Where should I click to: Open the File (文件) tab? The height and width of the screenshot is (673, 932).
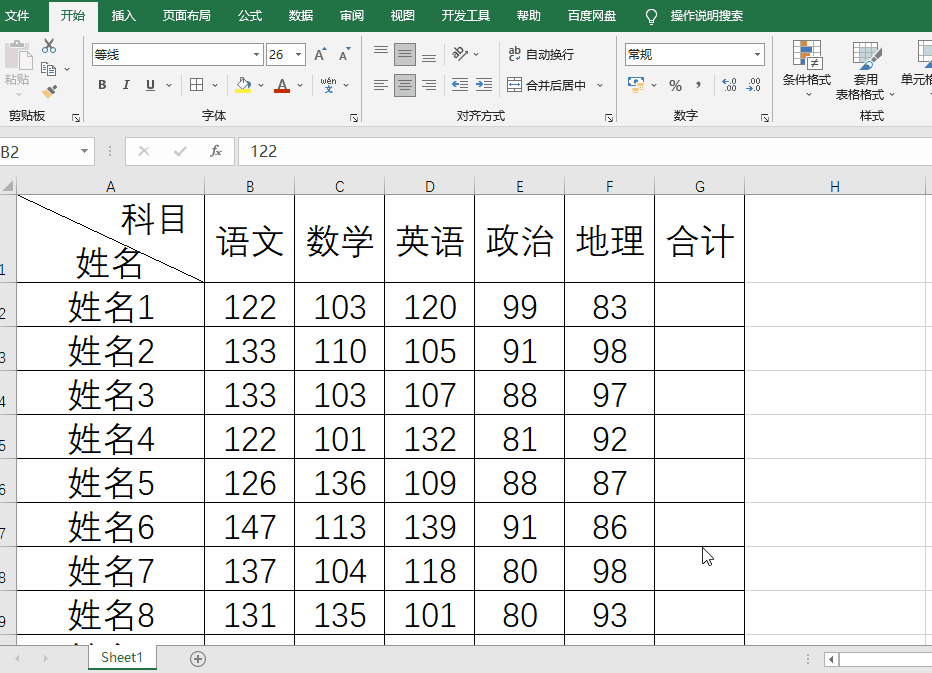click(x=17, y=15)
